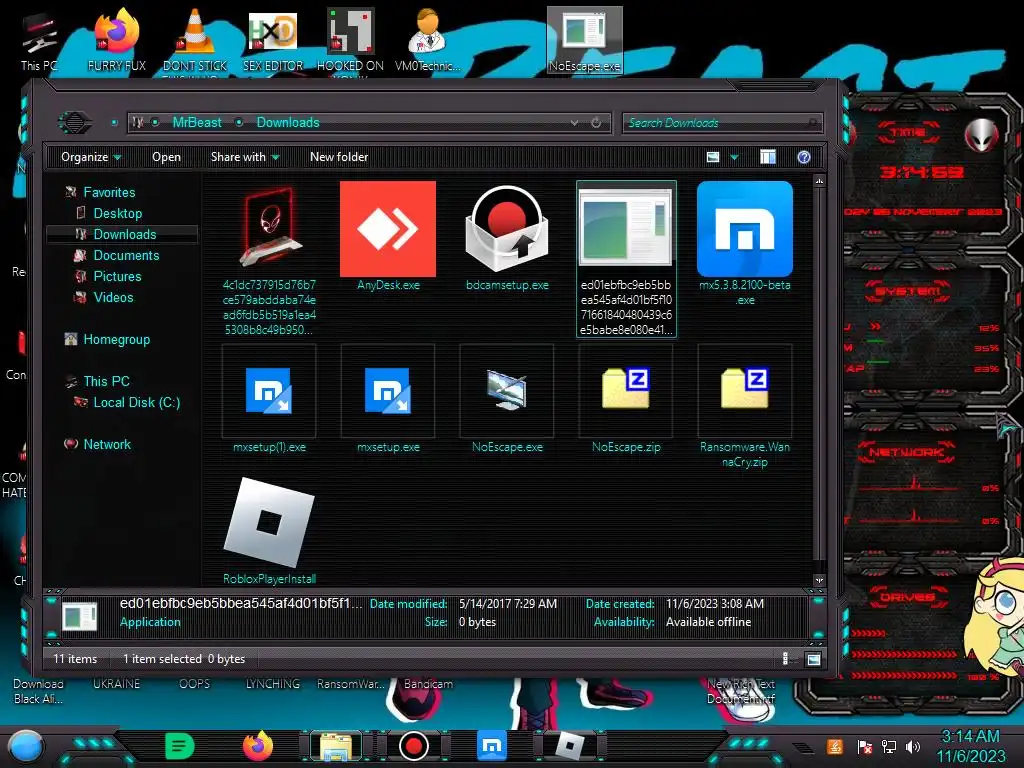Click the ed01ebfbc9eb5bb application file thumbnail

coord(626,226)
